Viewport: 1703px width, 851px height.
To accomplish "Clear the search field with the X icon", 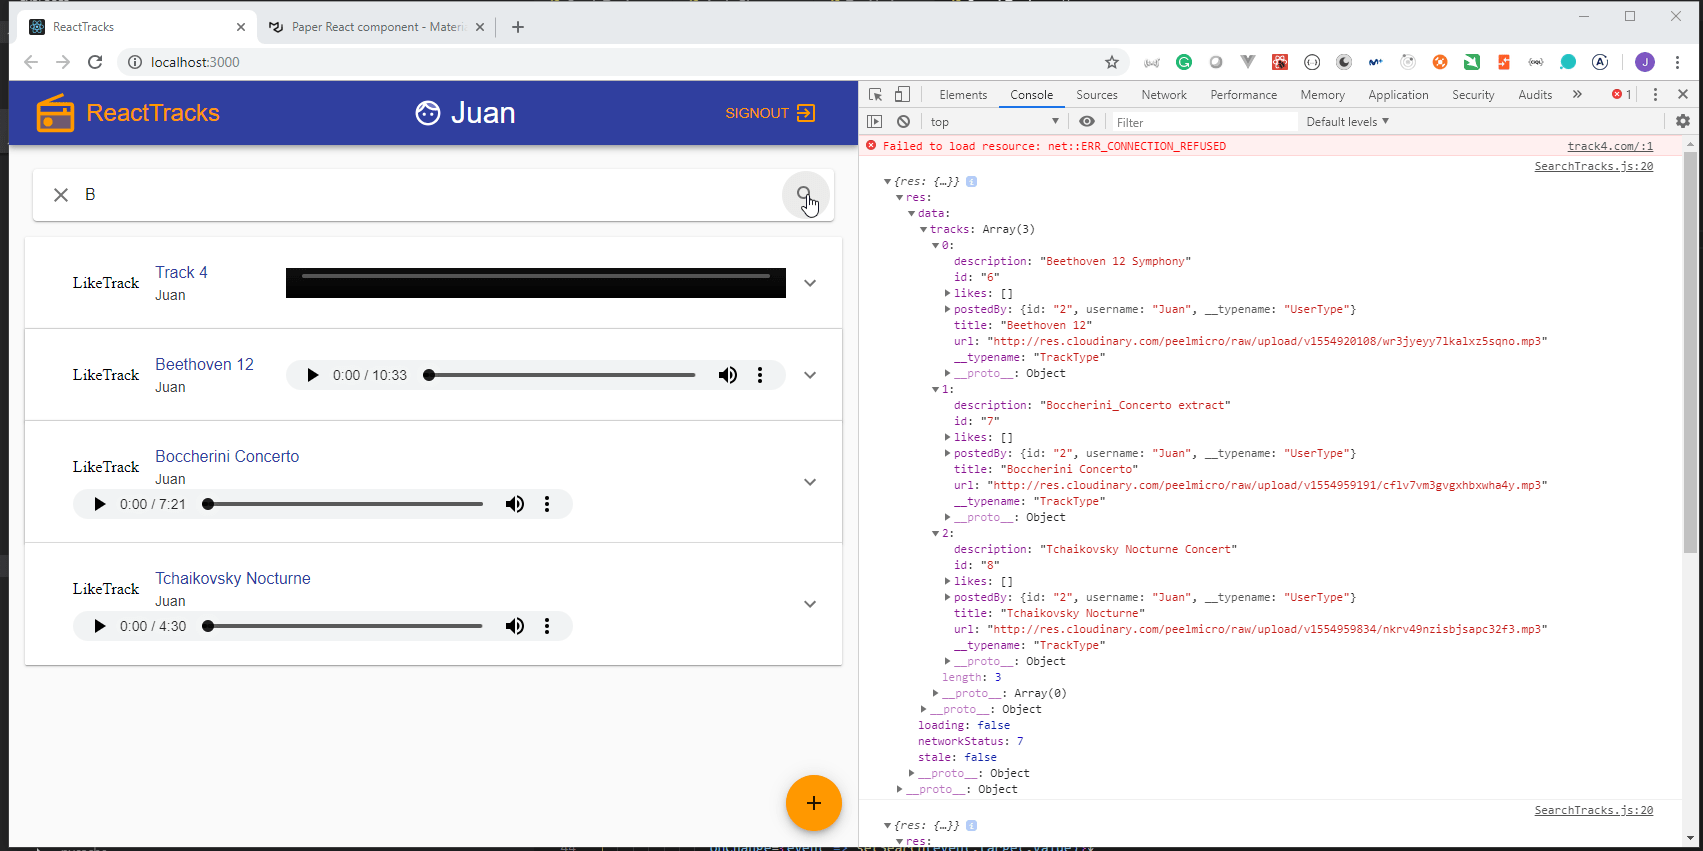I will pos(61,195).
